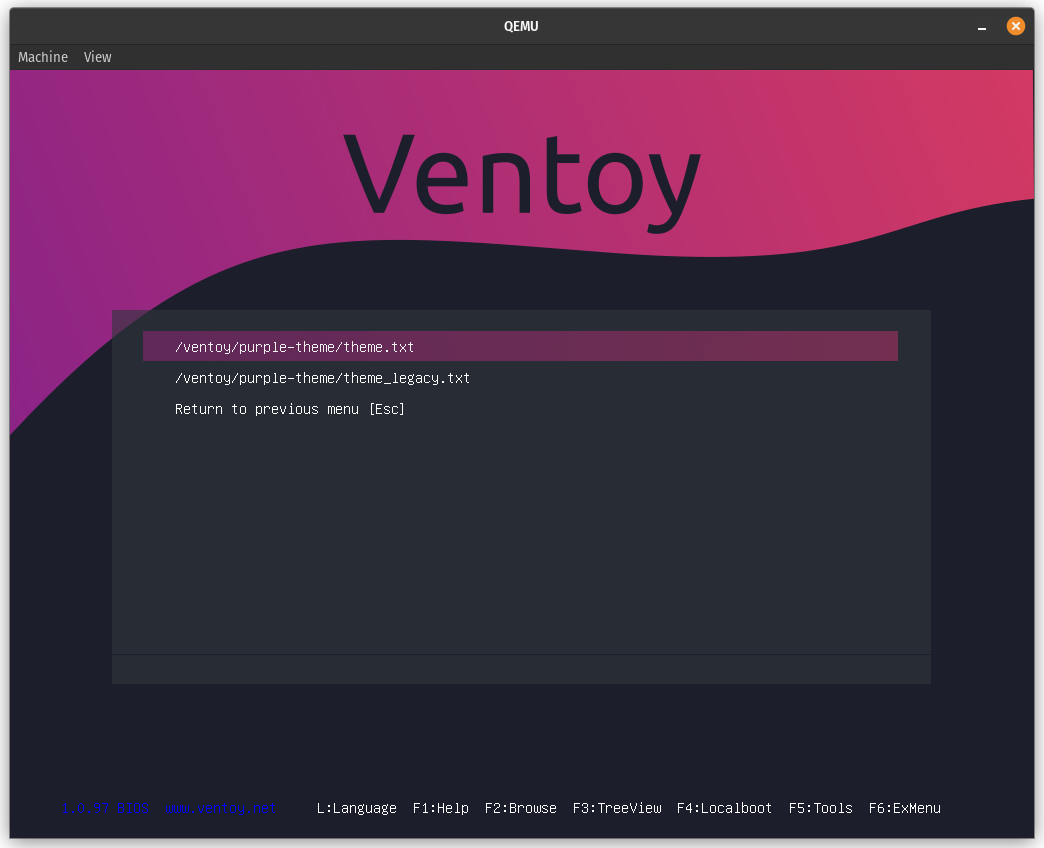This screenshot has height=848, width=1044.
Task: Select /ventoy/purple-theme/theme_legacy.txt entry
Action: pos(322,378)
